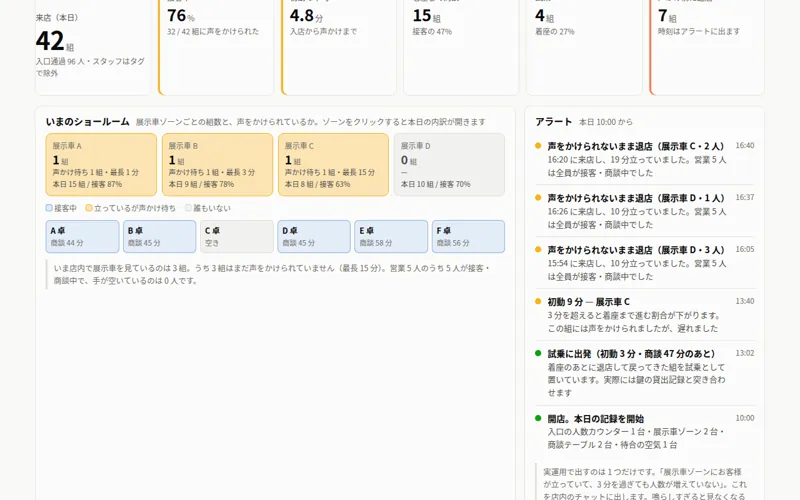The height and width of the screenshot is (500, 800).
Task: Click the 入口通過 96人 note text
Action: [x=90, y=67]
